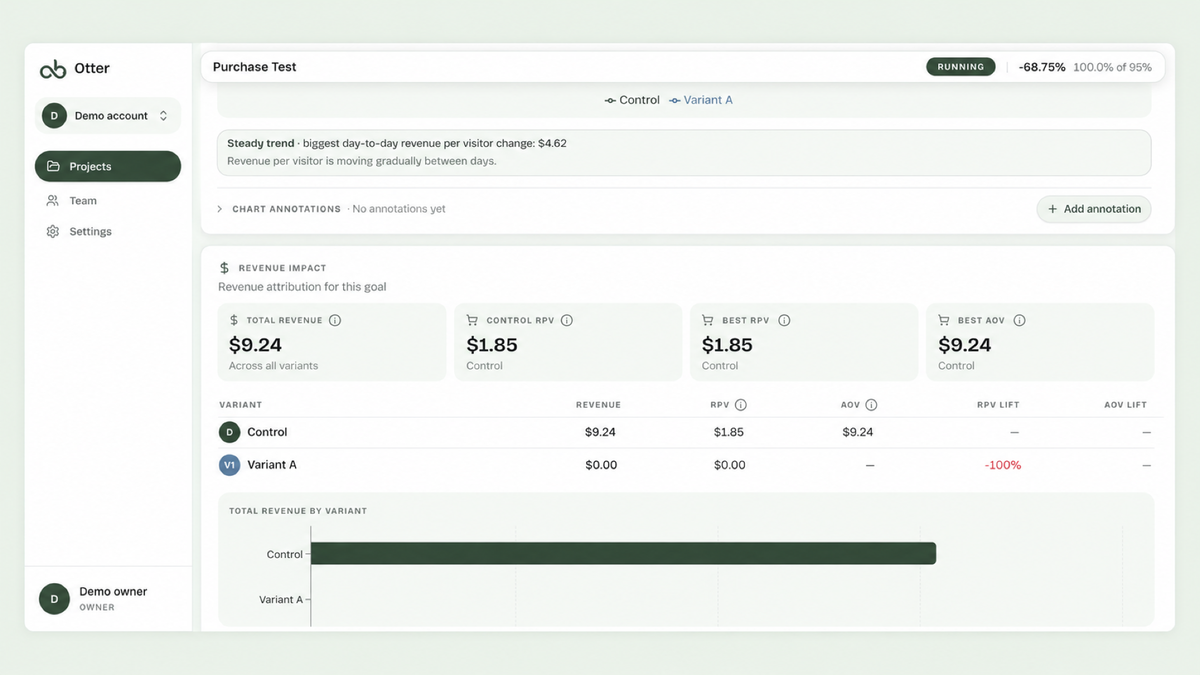
Task: Click the RPV column info icon
Action: point(741,405)
